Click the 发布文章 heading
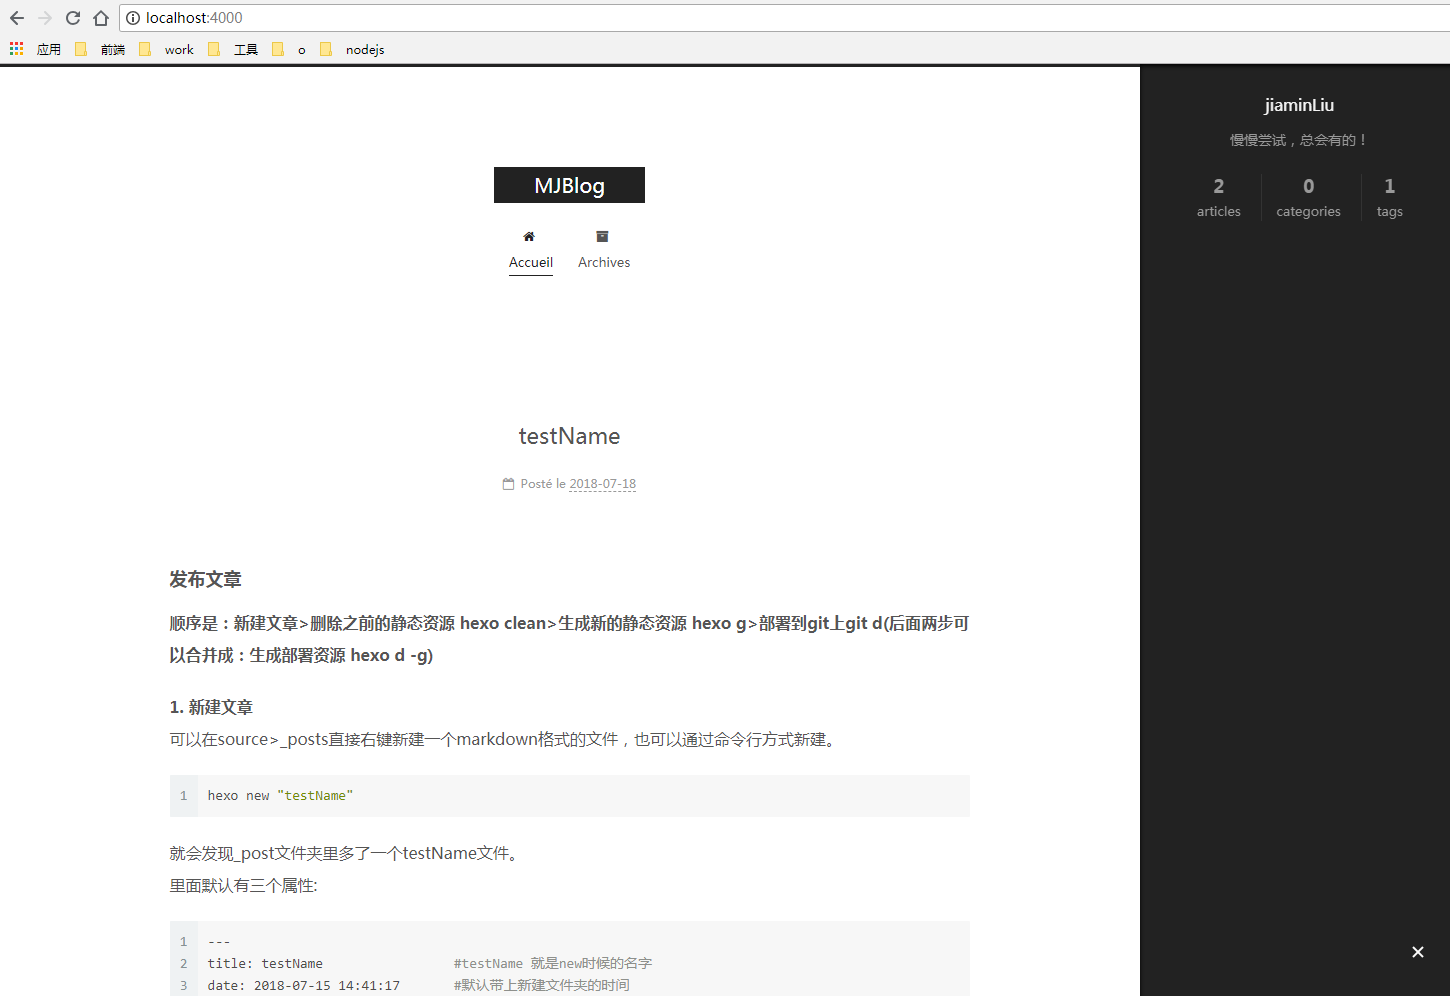This screenshot has width=1450, height=996. [205, 580]
